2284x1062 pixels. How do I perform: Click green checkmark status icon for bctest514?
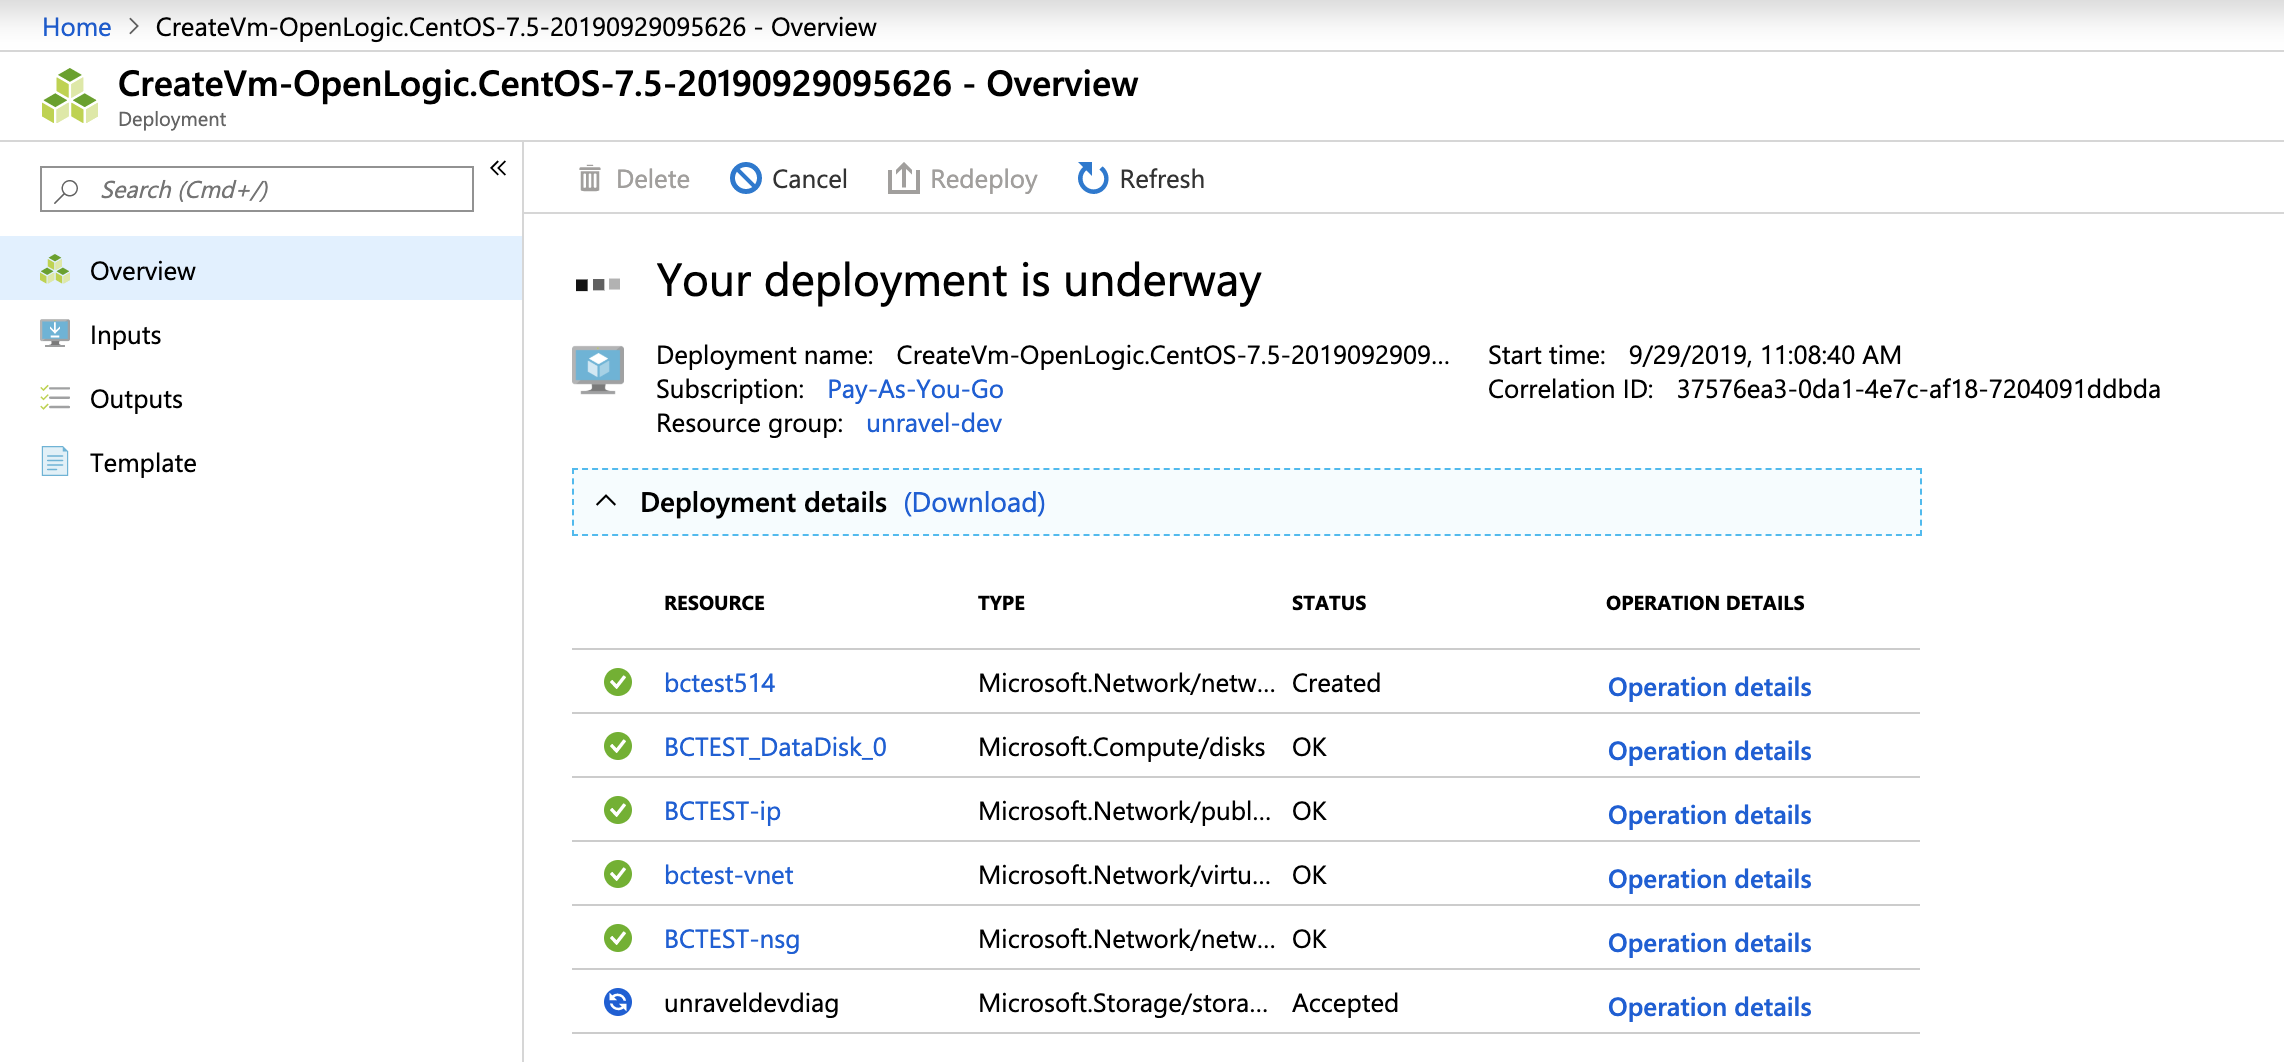point(618,682)
